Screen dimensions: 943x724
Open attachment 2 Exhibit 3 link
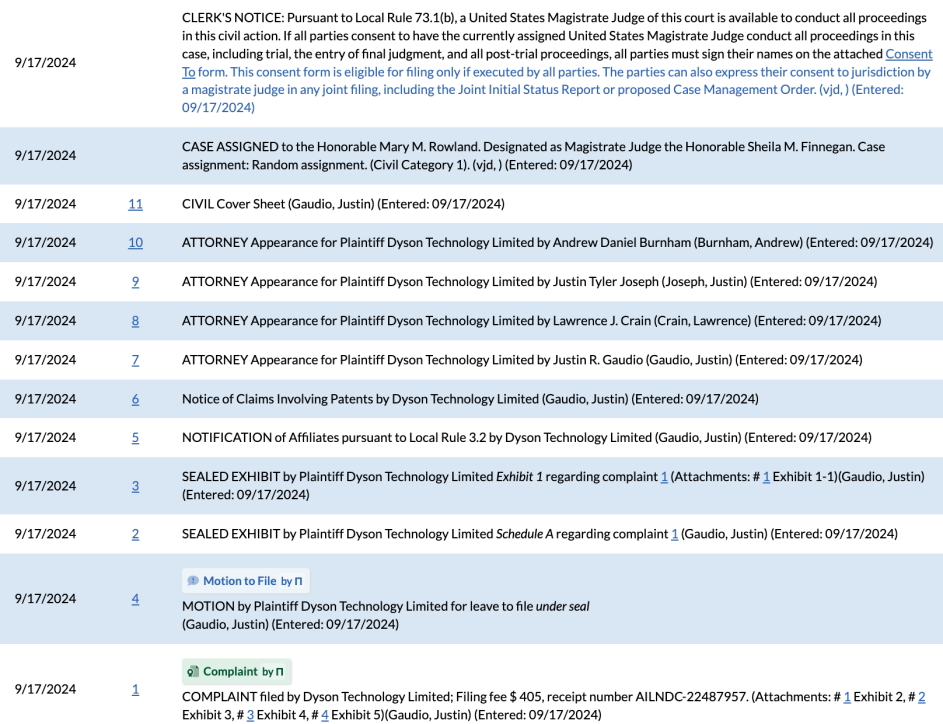click(921, 696)
